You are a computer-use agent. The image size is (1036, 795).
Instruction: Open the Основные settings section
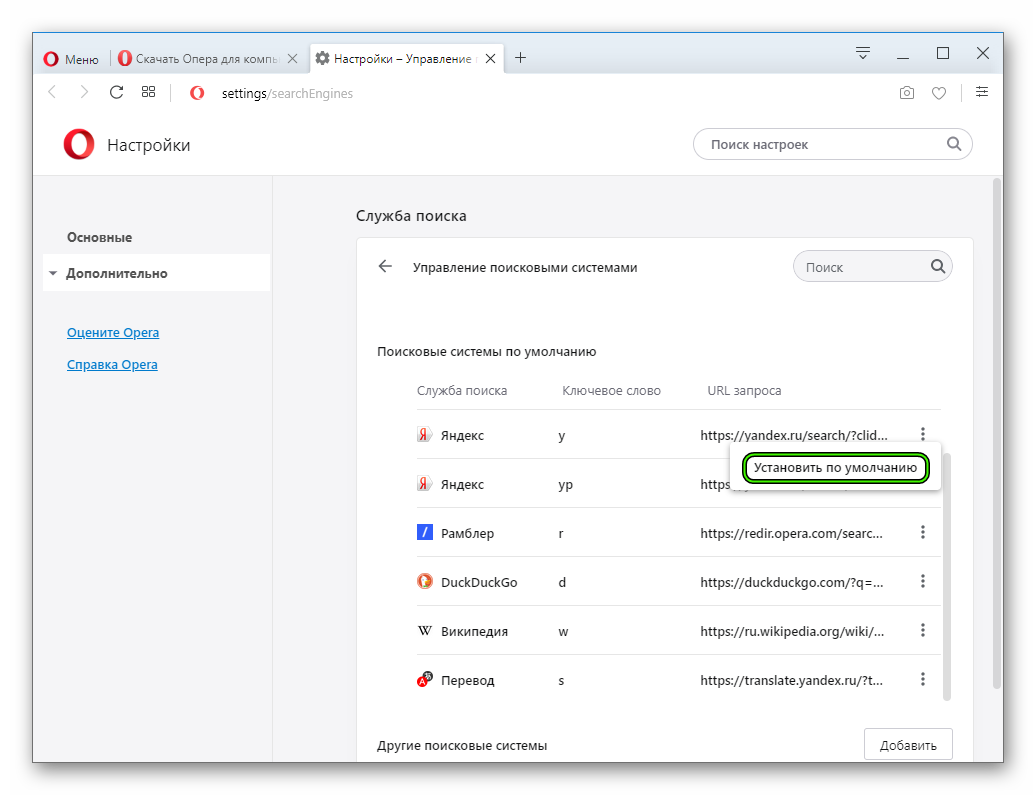pyautogui.click(x=99, y=237)
